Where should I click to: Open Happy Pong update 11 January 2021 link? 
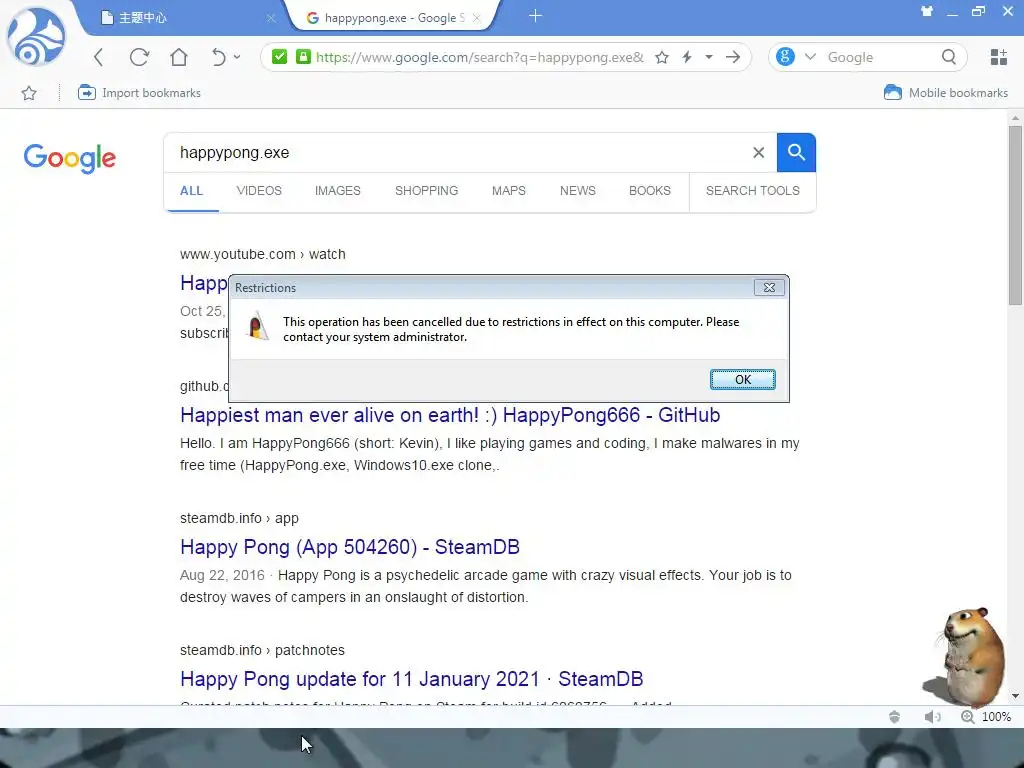[411, 679]
